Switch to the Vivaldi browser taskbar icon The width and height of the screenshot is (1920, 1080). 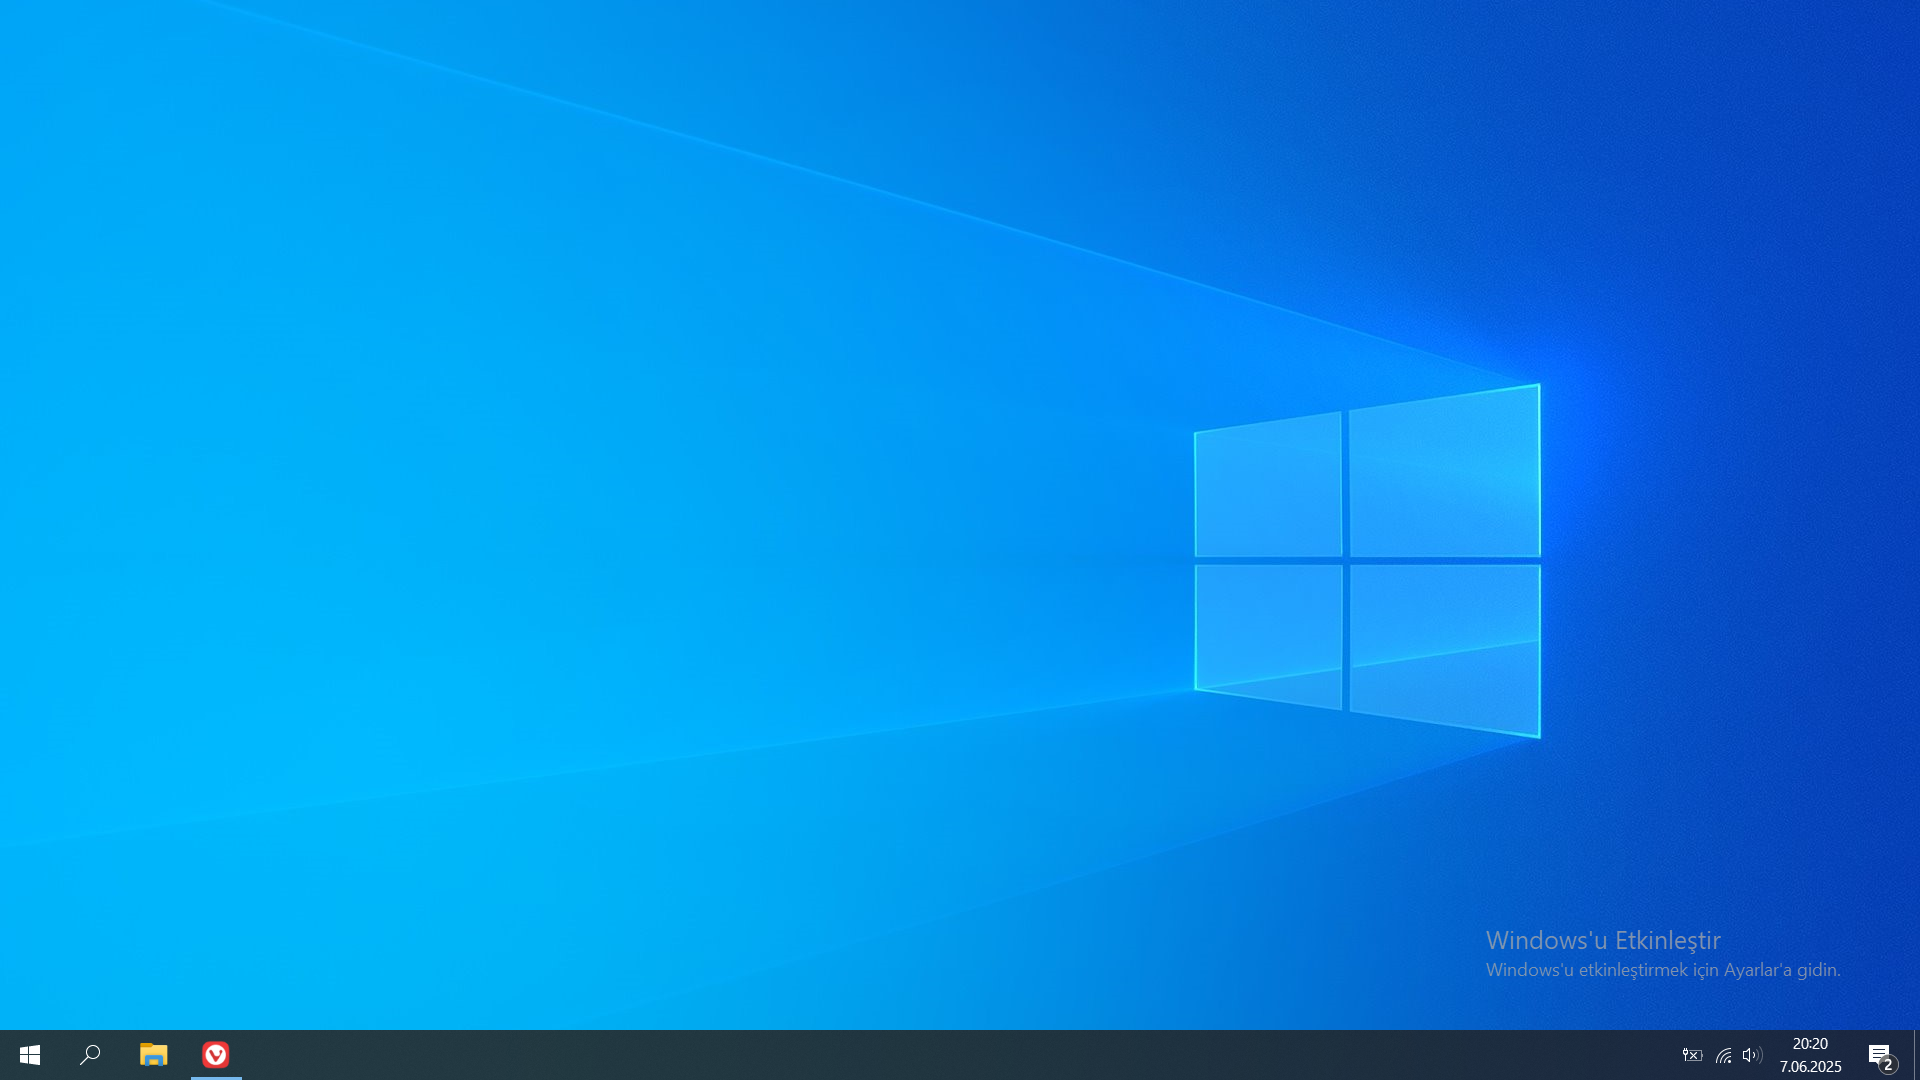[x=216, y=1055]
